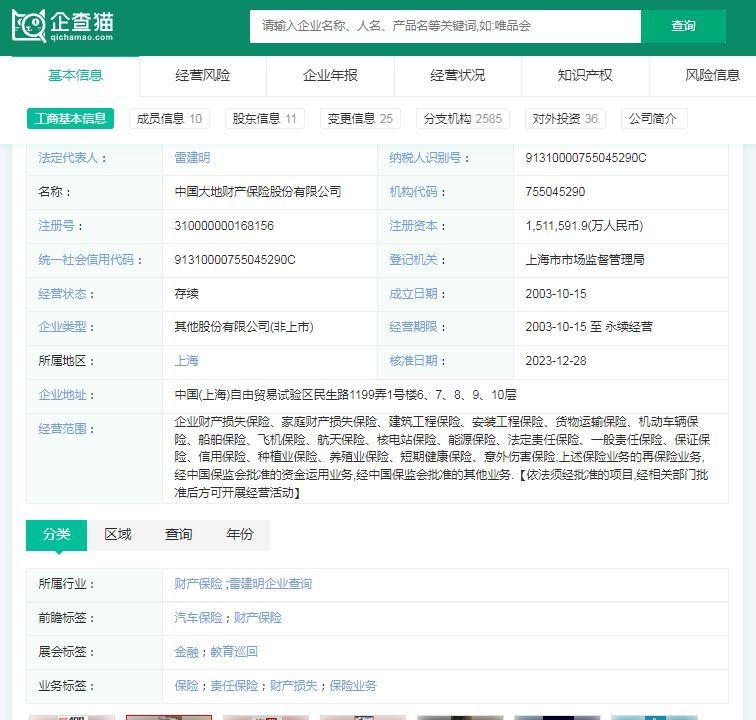Open the 上海 region link

coord(187,361)
